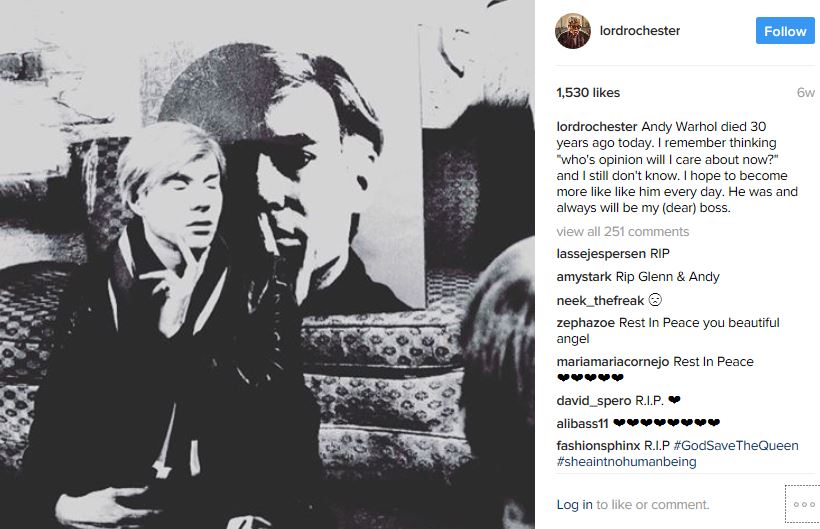Viewport: 820px width, 529px height.
Task: Open lordrochester's profile picture avatar
Action: [x=573, y=31]
